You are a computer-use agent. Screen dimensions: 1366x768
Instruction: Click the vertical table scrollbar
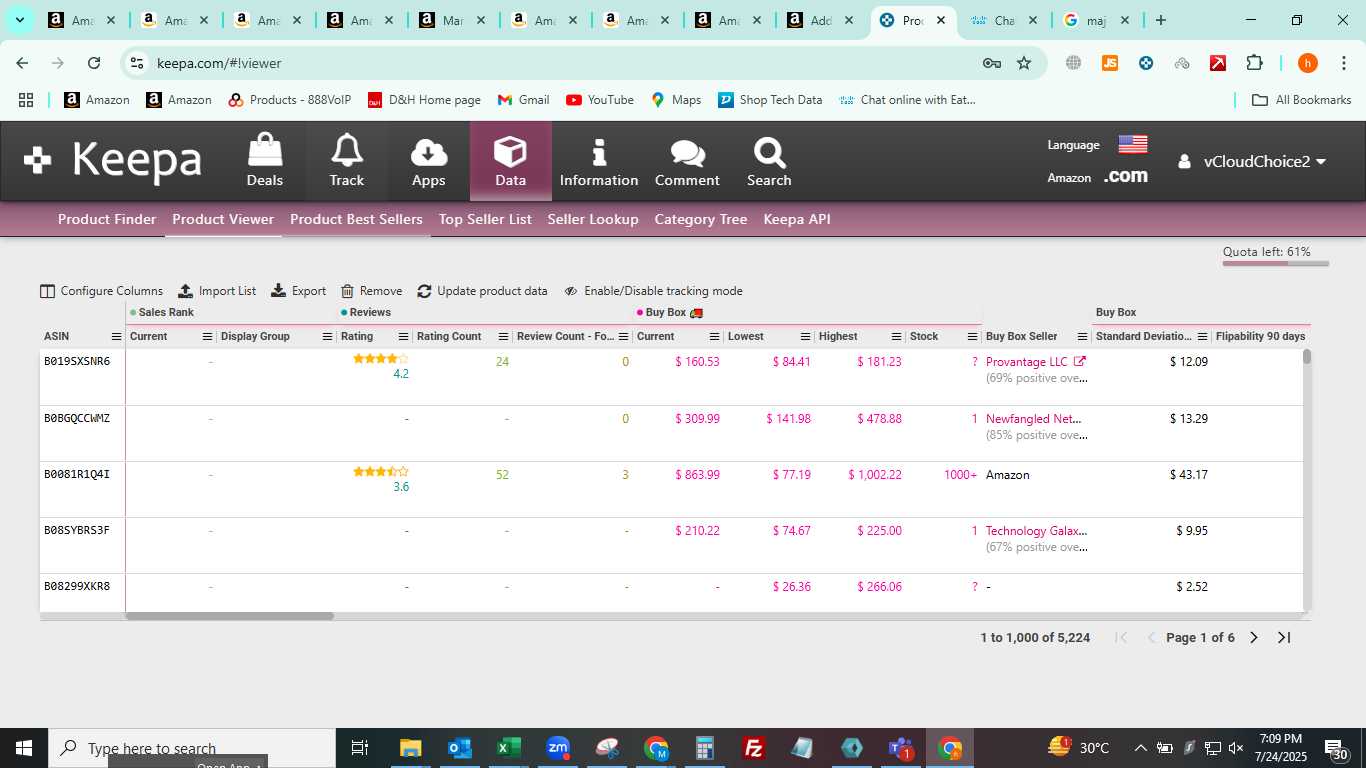[1307, 356]
